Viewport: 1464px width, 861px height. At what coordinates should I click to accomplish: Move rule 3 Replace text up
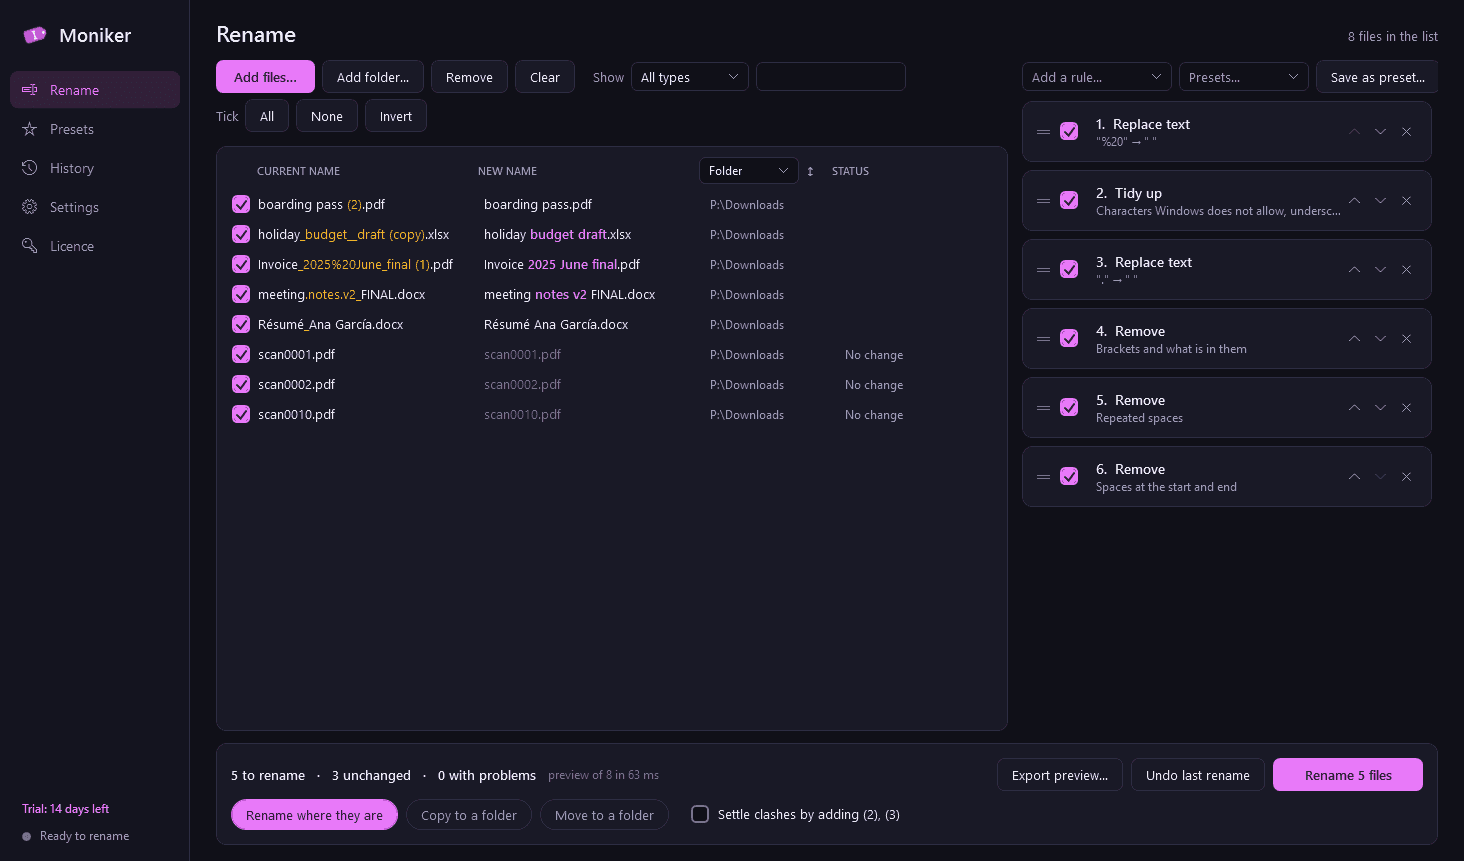coord(1354,270)
